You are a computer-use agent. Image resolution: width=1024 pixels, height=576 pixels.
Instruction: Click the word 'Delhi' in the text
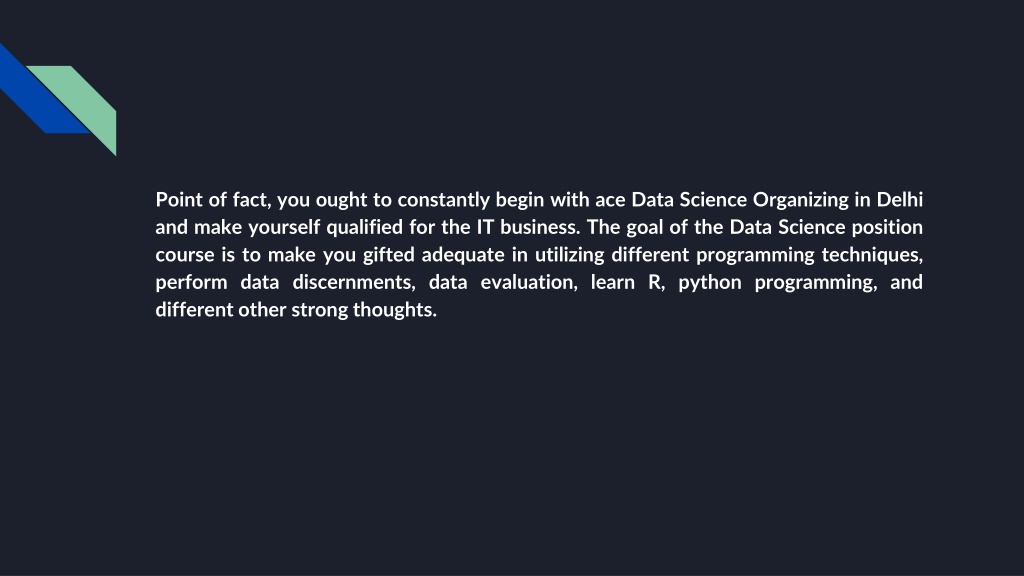tap(899, 199)
